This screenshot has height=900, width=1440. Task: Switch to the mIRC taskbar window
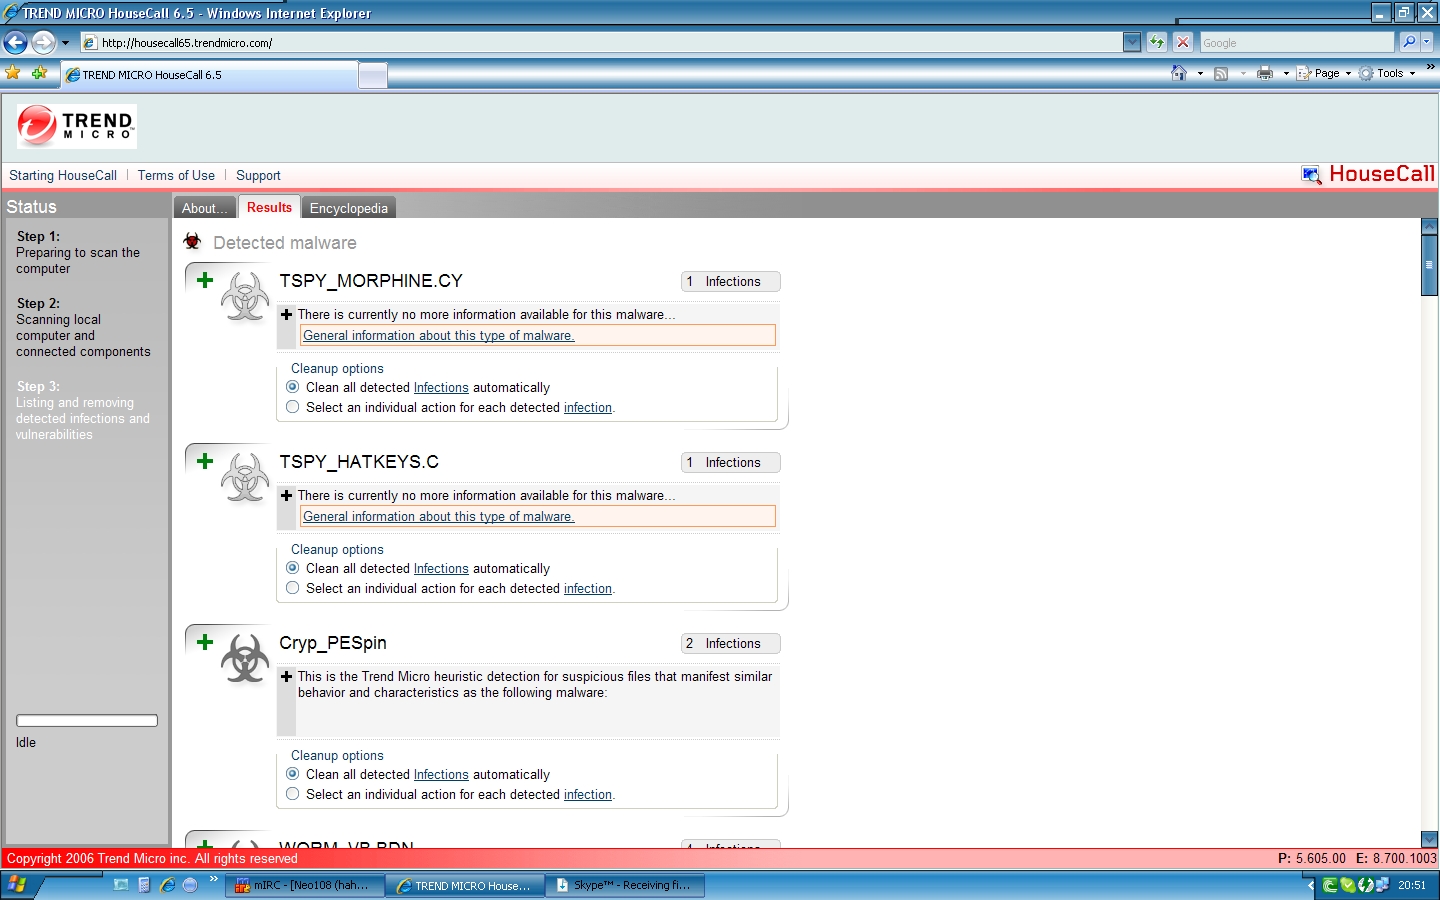coord(305,885)
